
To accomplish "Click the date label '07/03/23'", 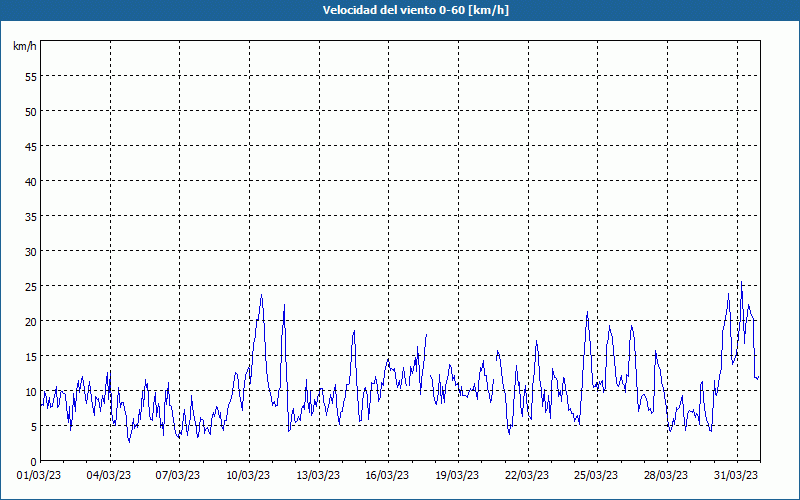I will pyautogui.click(x=178, y=475).
